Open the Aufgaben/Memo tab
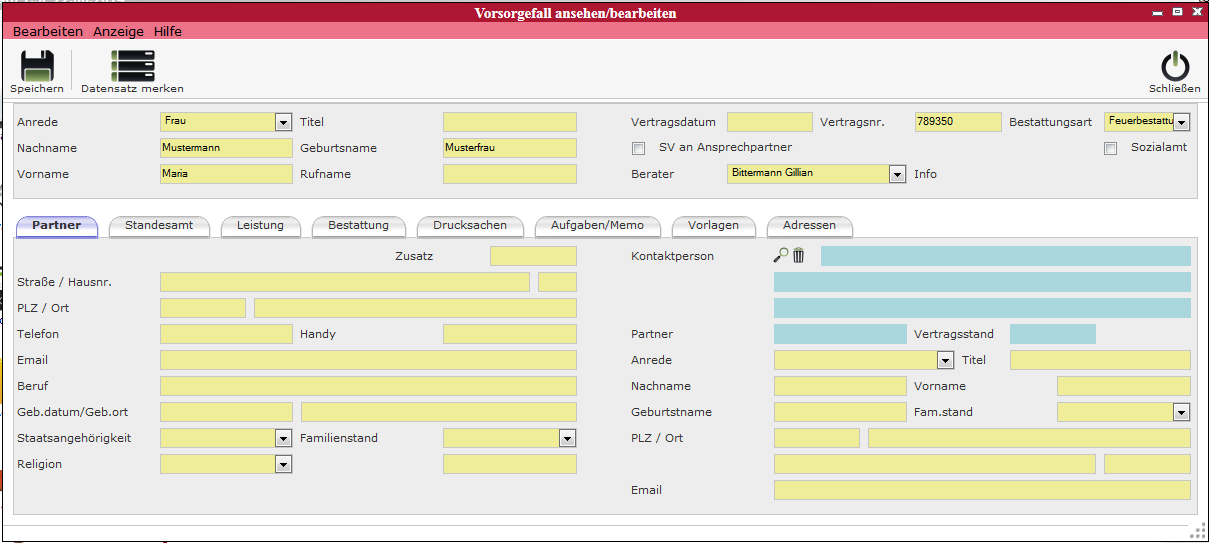Viewport: 1209px width, 543px height. click(x=597, y=226)
